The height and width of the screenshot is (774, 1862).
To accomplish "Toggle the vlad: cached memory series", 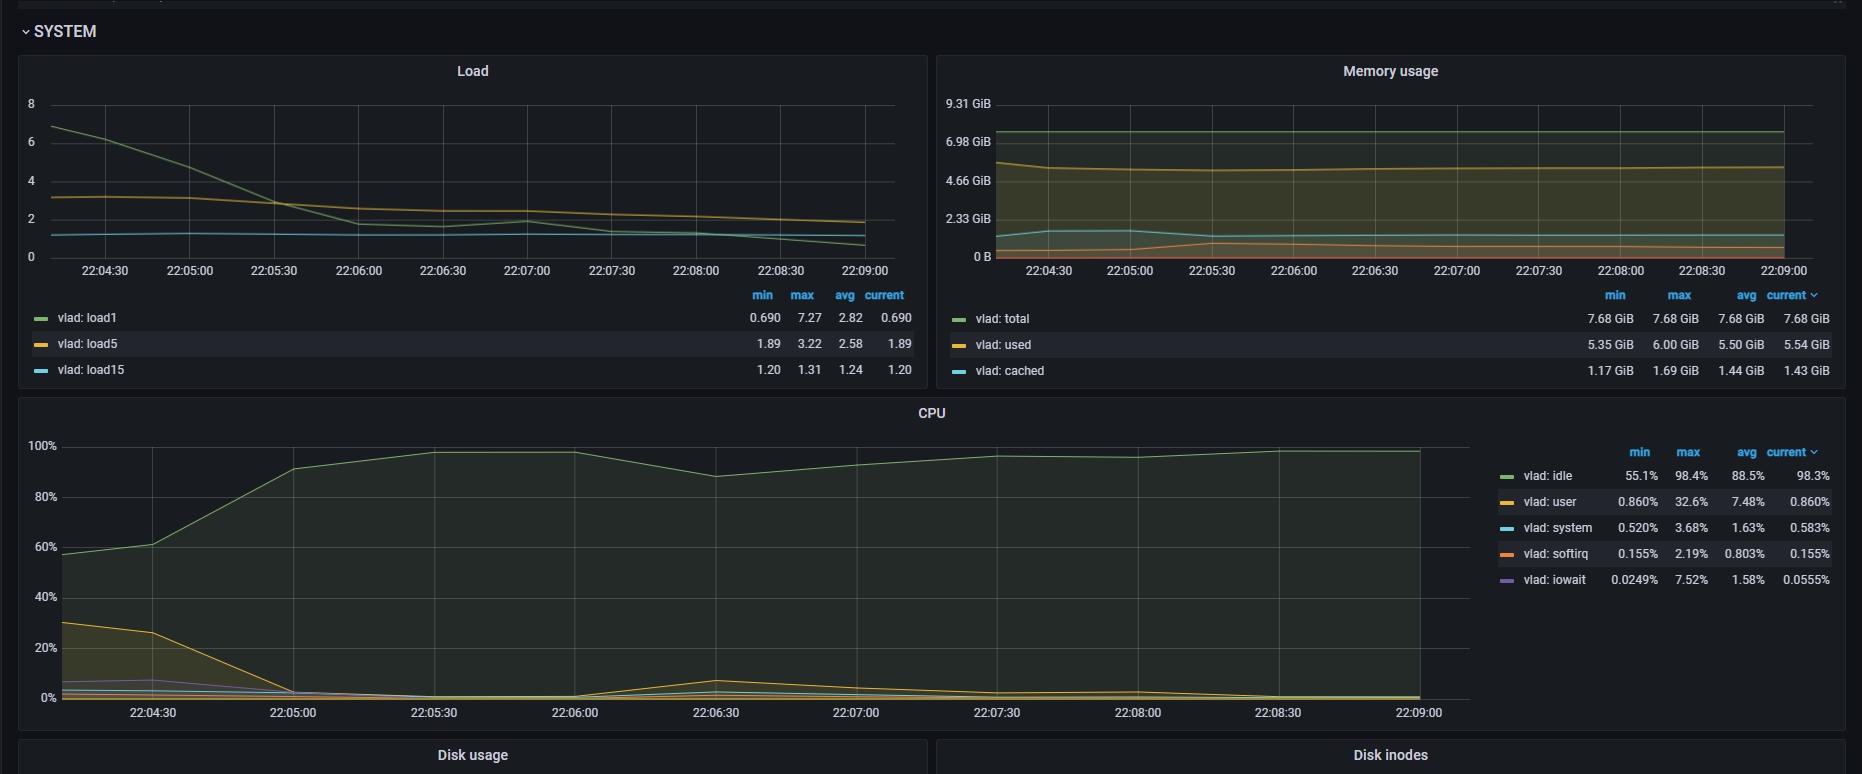I will tap(1010, 371).
